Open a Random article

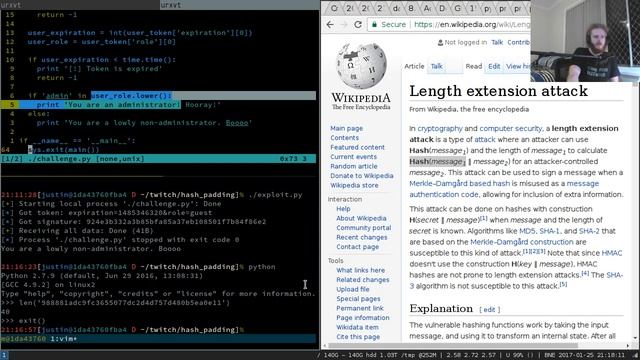point(353,166)
